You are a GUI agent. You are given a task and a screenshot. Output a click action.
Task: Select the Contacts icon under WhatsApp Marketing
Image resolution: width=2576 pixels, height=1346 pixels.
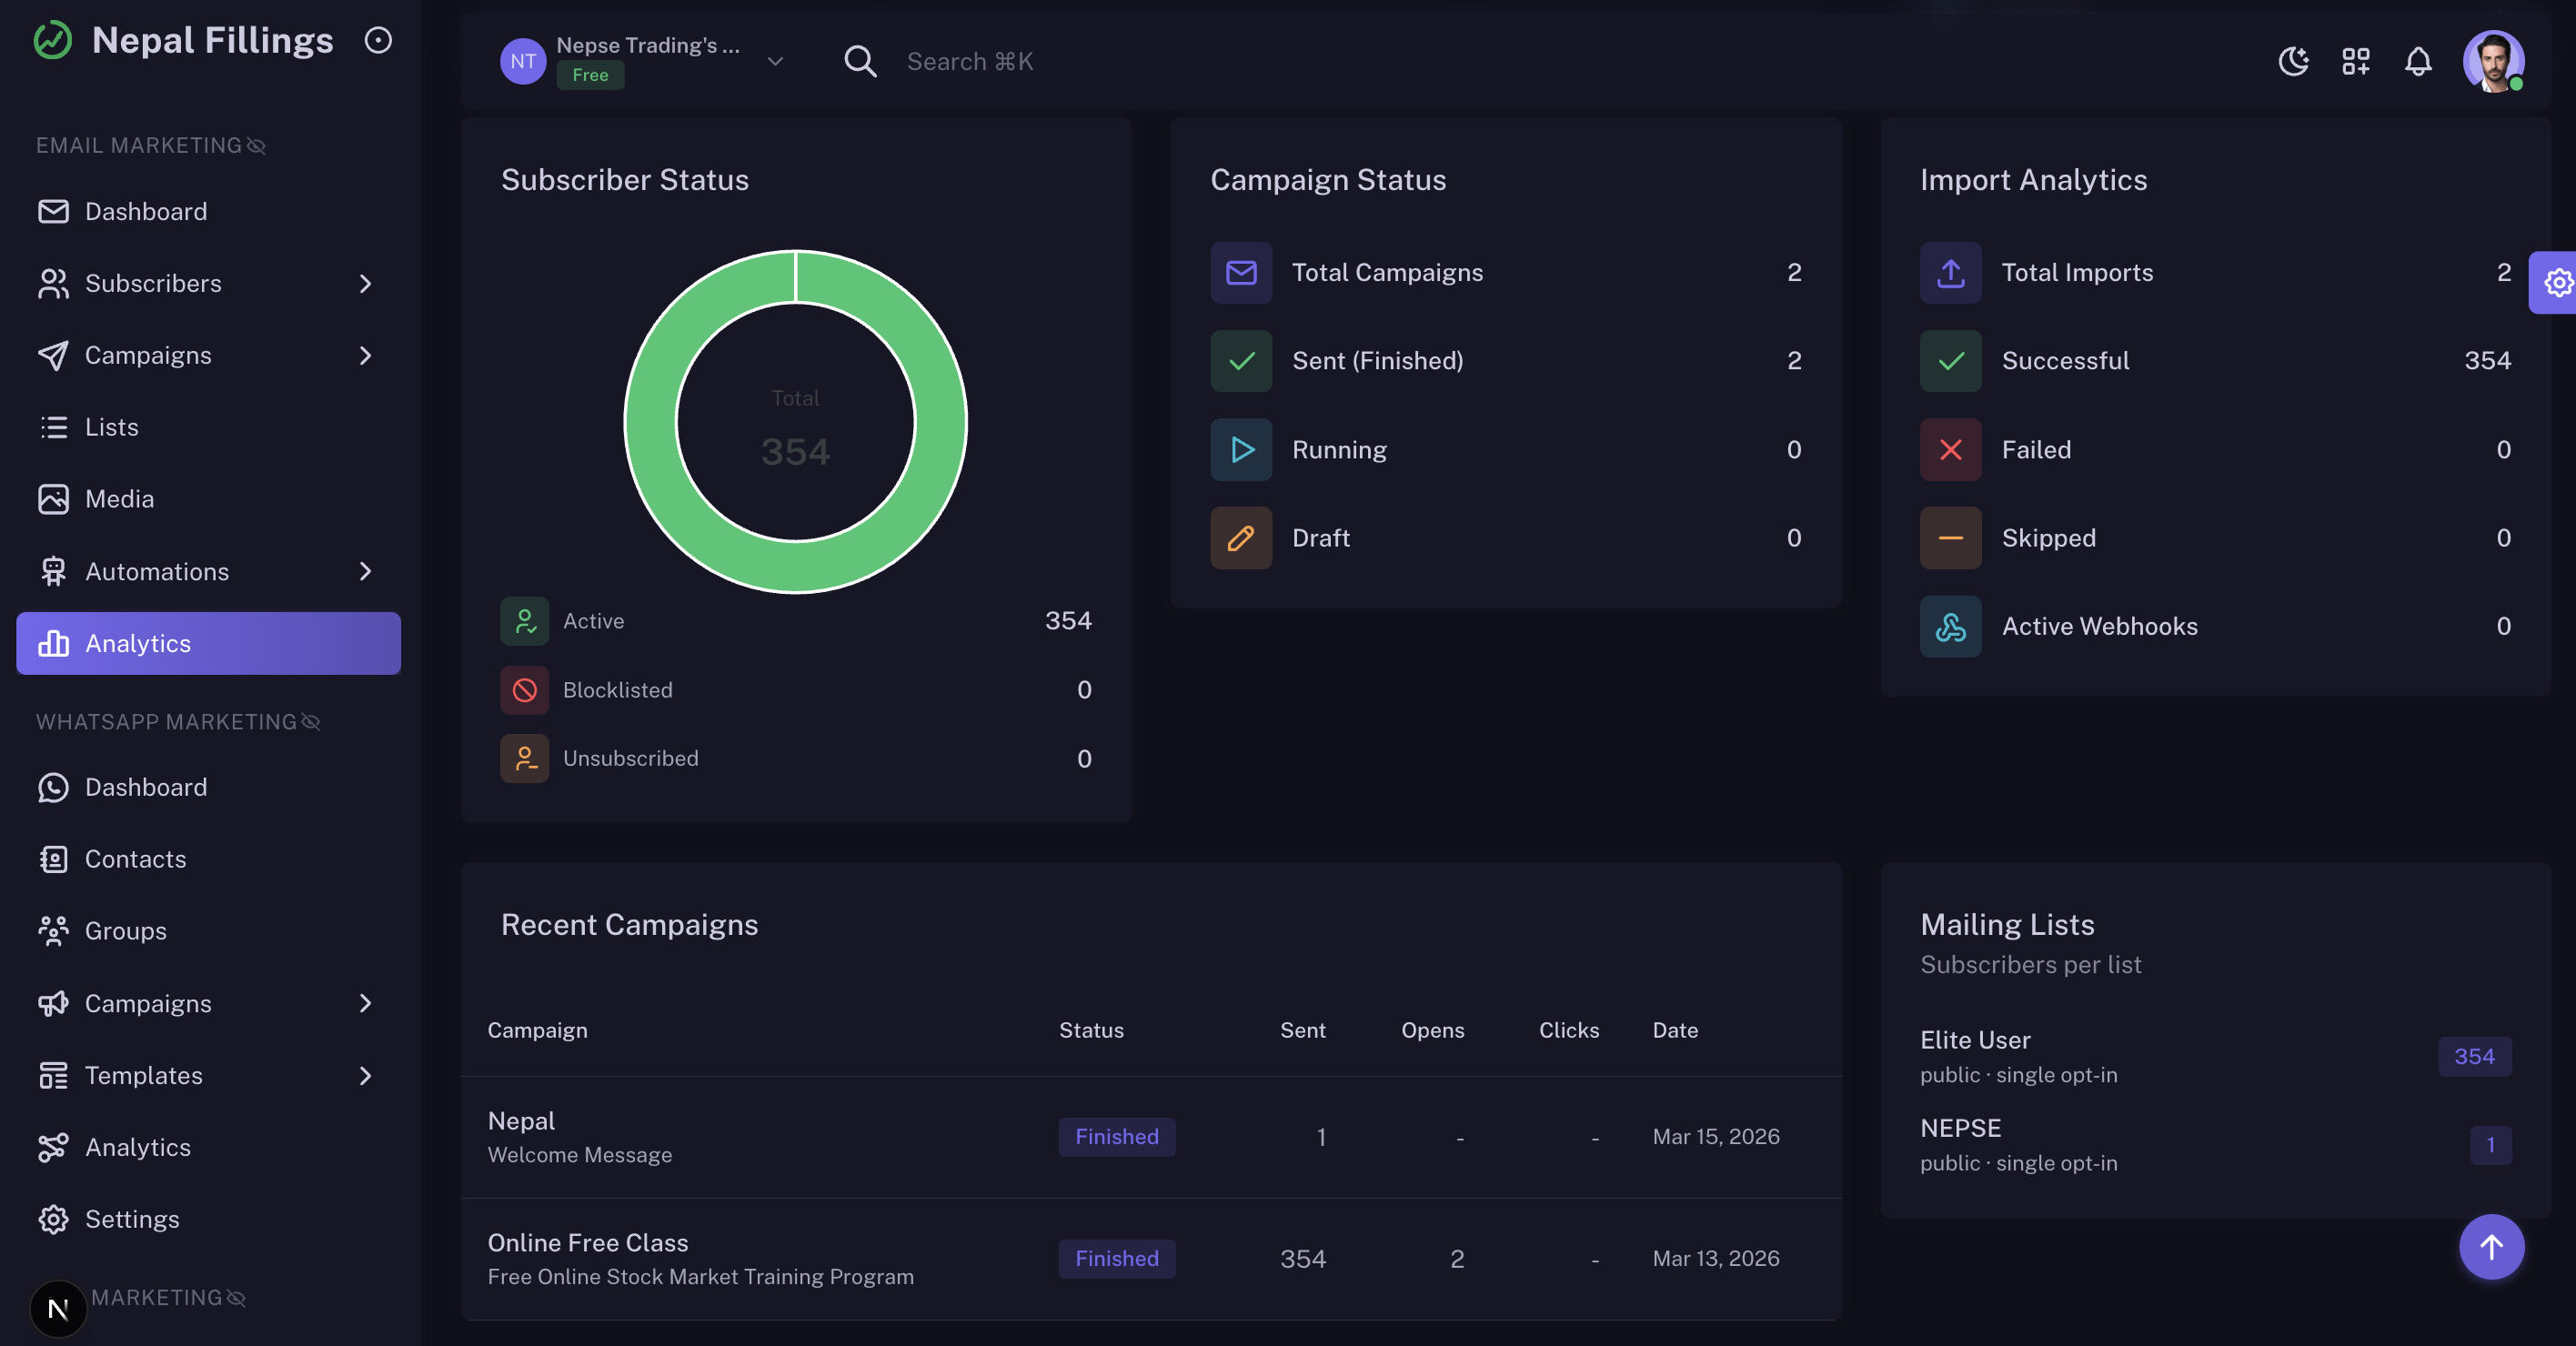[x=55, y=859]
